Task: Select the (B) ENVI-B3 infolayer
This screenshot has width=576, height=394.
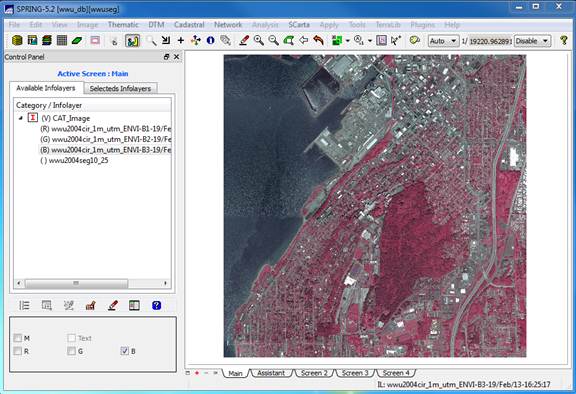Action: pyautogui.click(x=105, y=150)
